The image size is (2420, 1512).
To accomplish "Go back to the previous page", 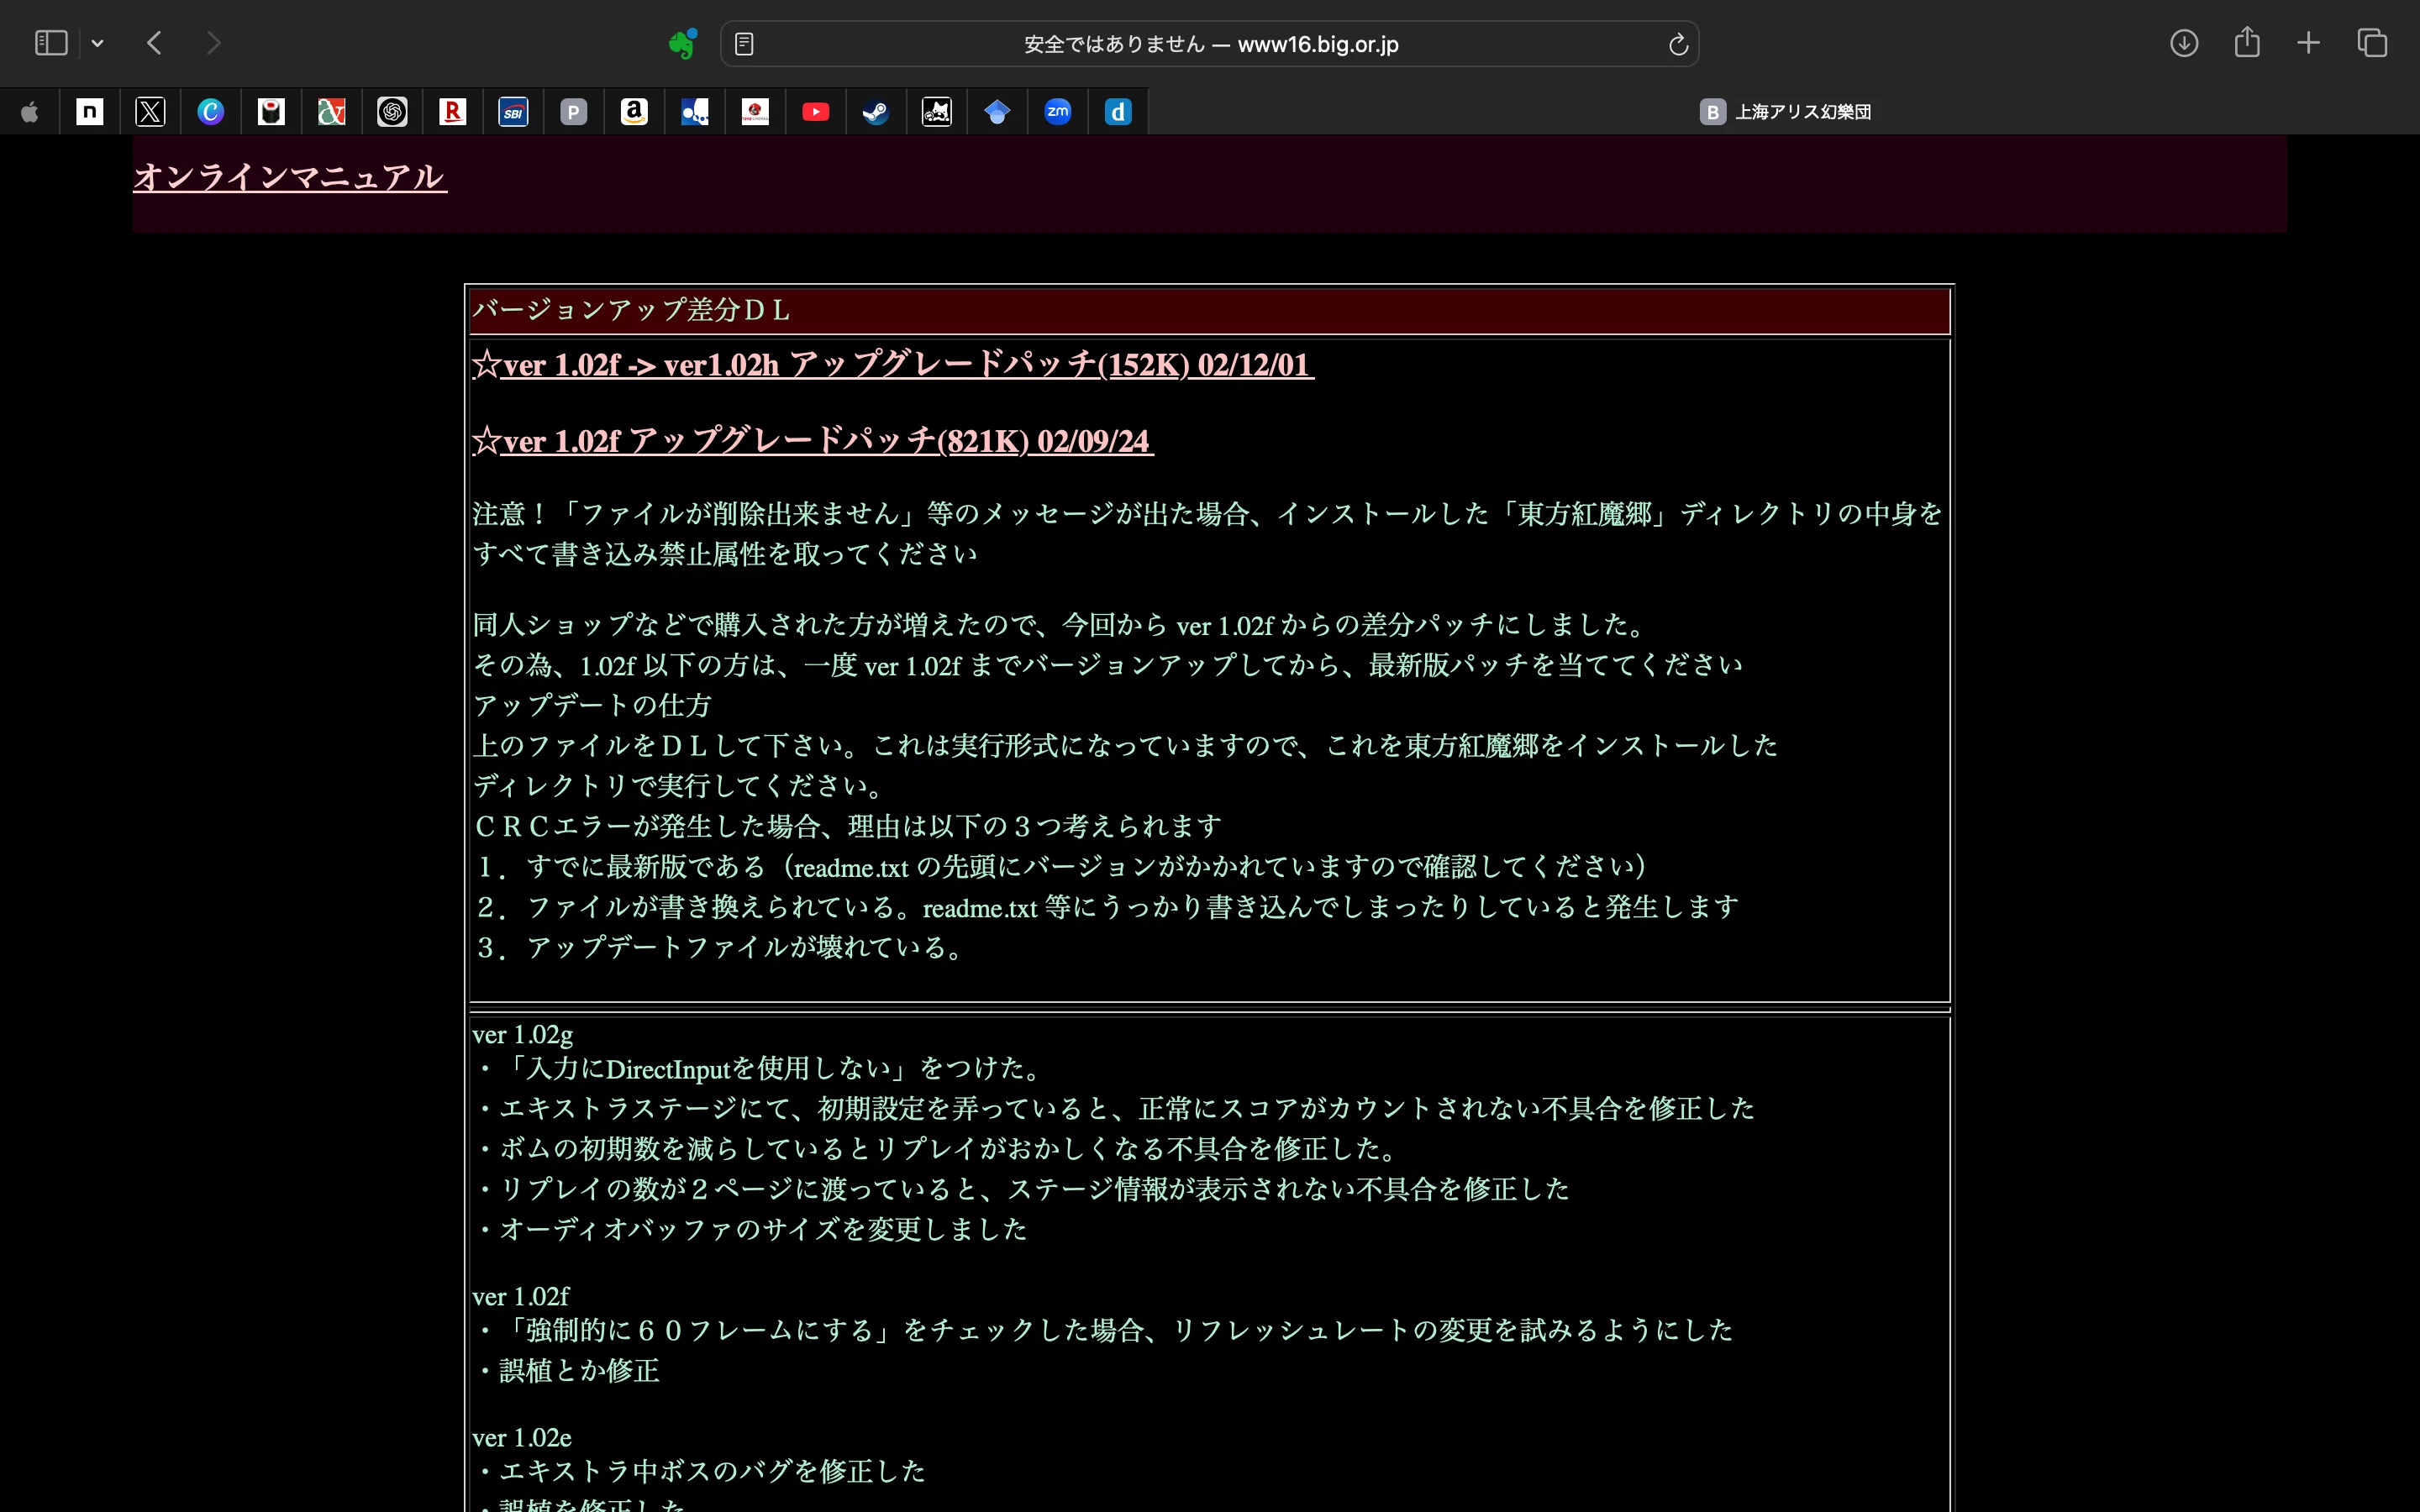I will point(154,43).
